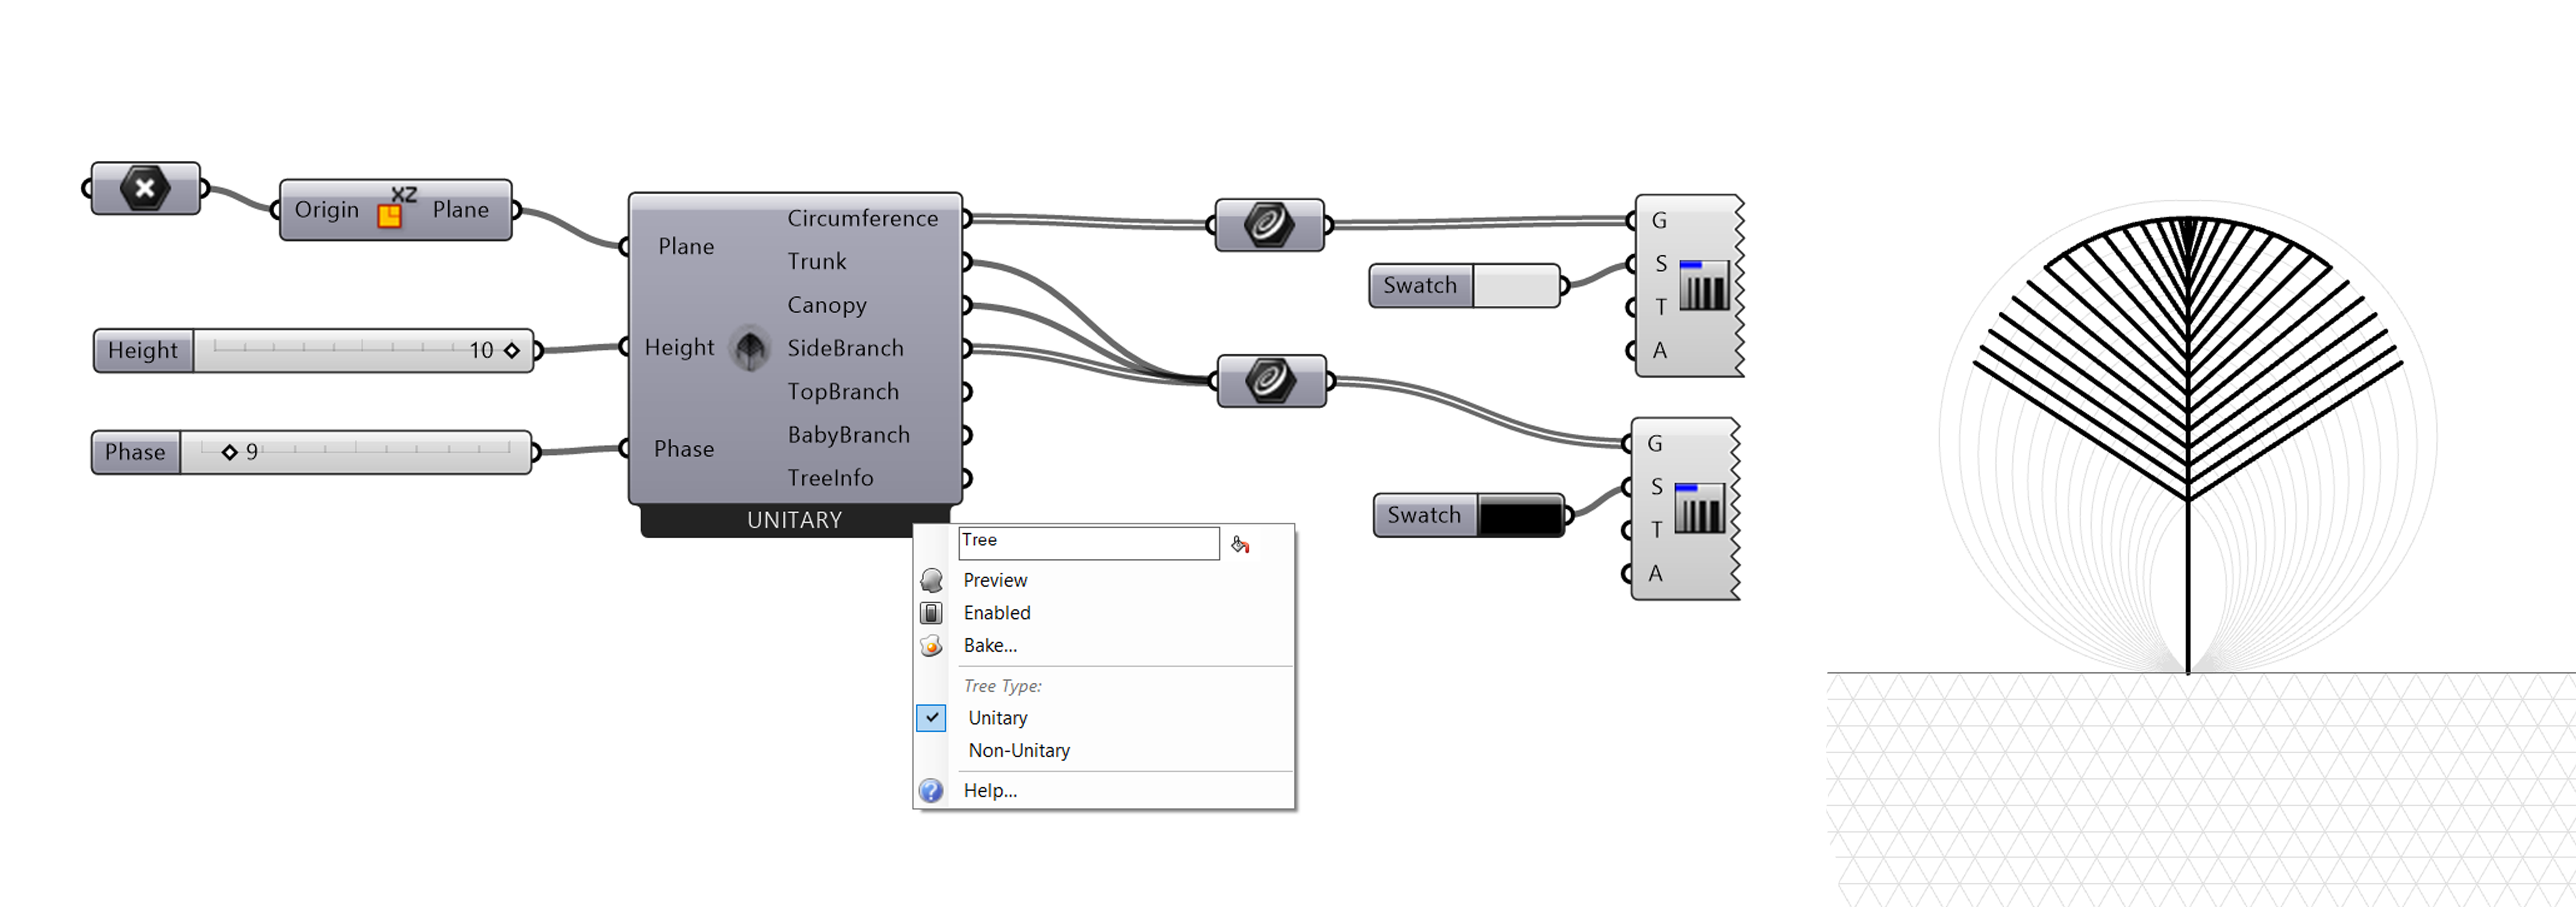Image resolution: width=2576 pixels, height=907 pixels.
Task: Click the lower spiral Curve parameter icon
Action: [1271, 380]
